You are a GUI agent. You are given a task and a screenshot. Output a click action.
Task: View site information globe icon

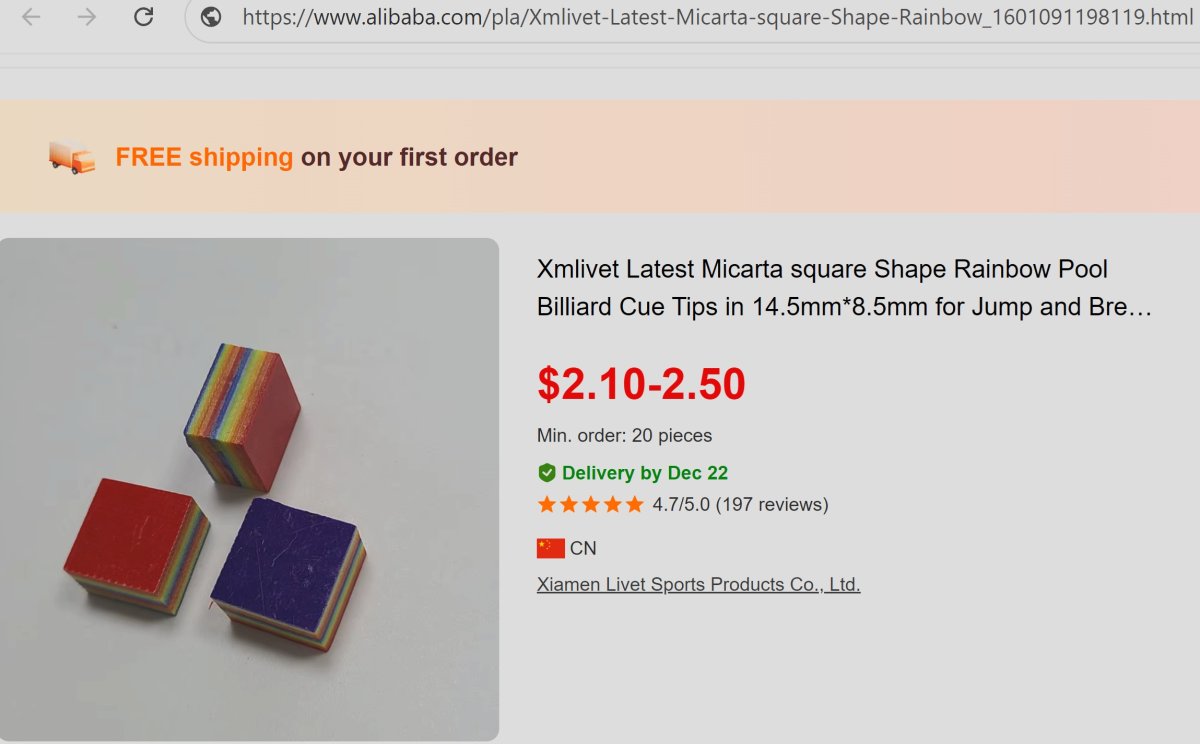(210, 17)
